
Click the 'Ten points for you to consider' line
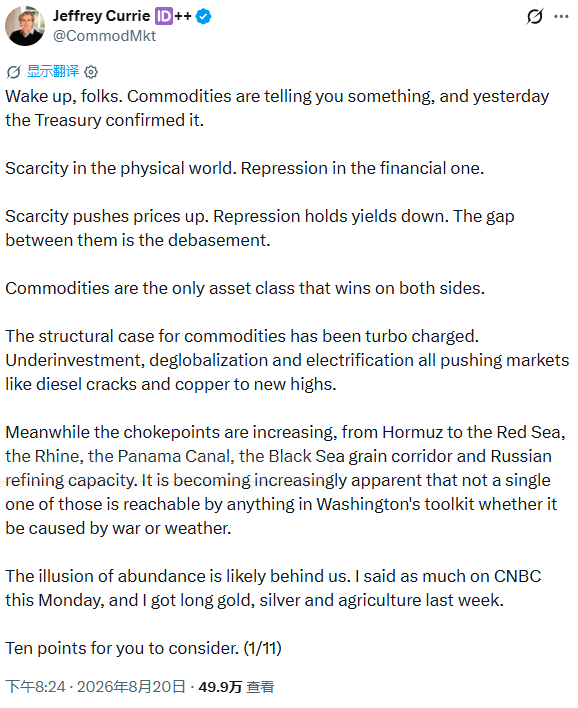(144, 648)
